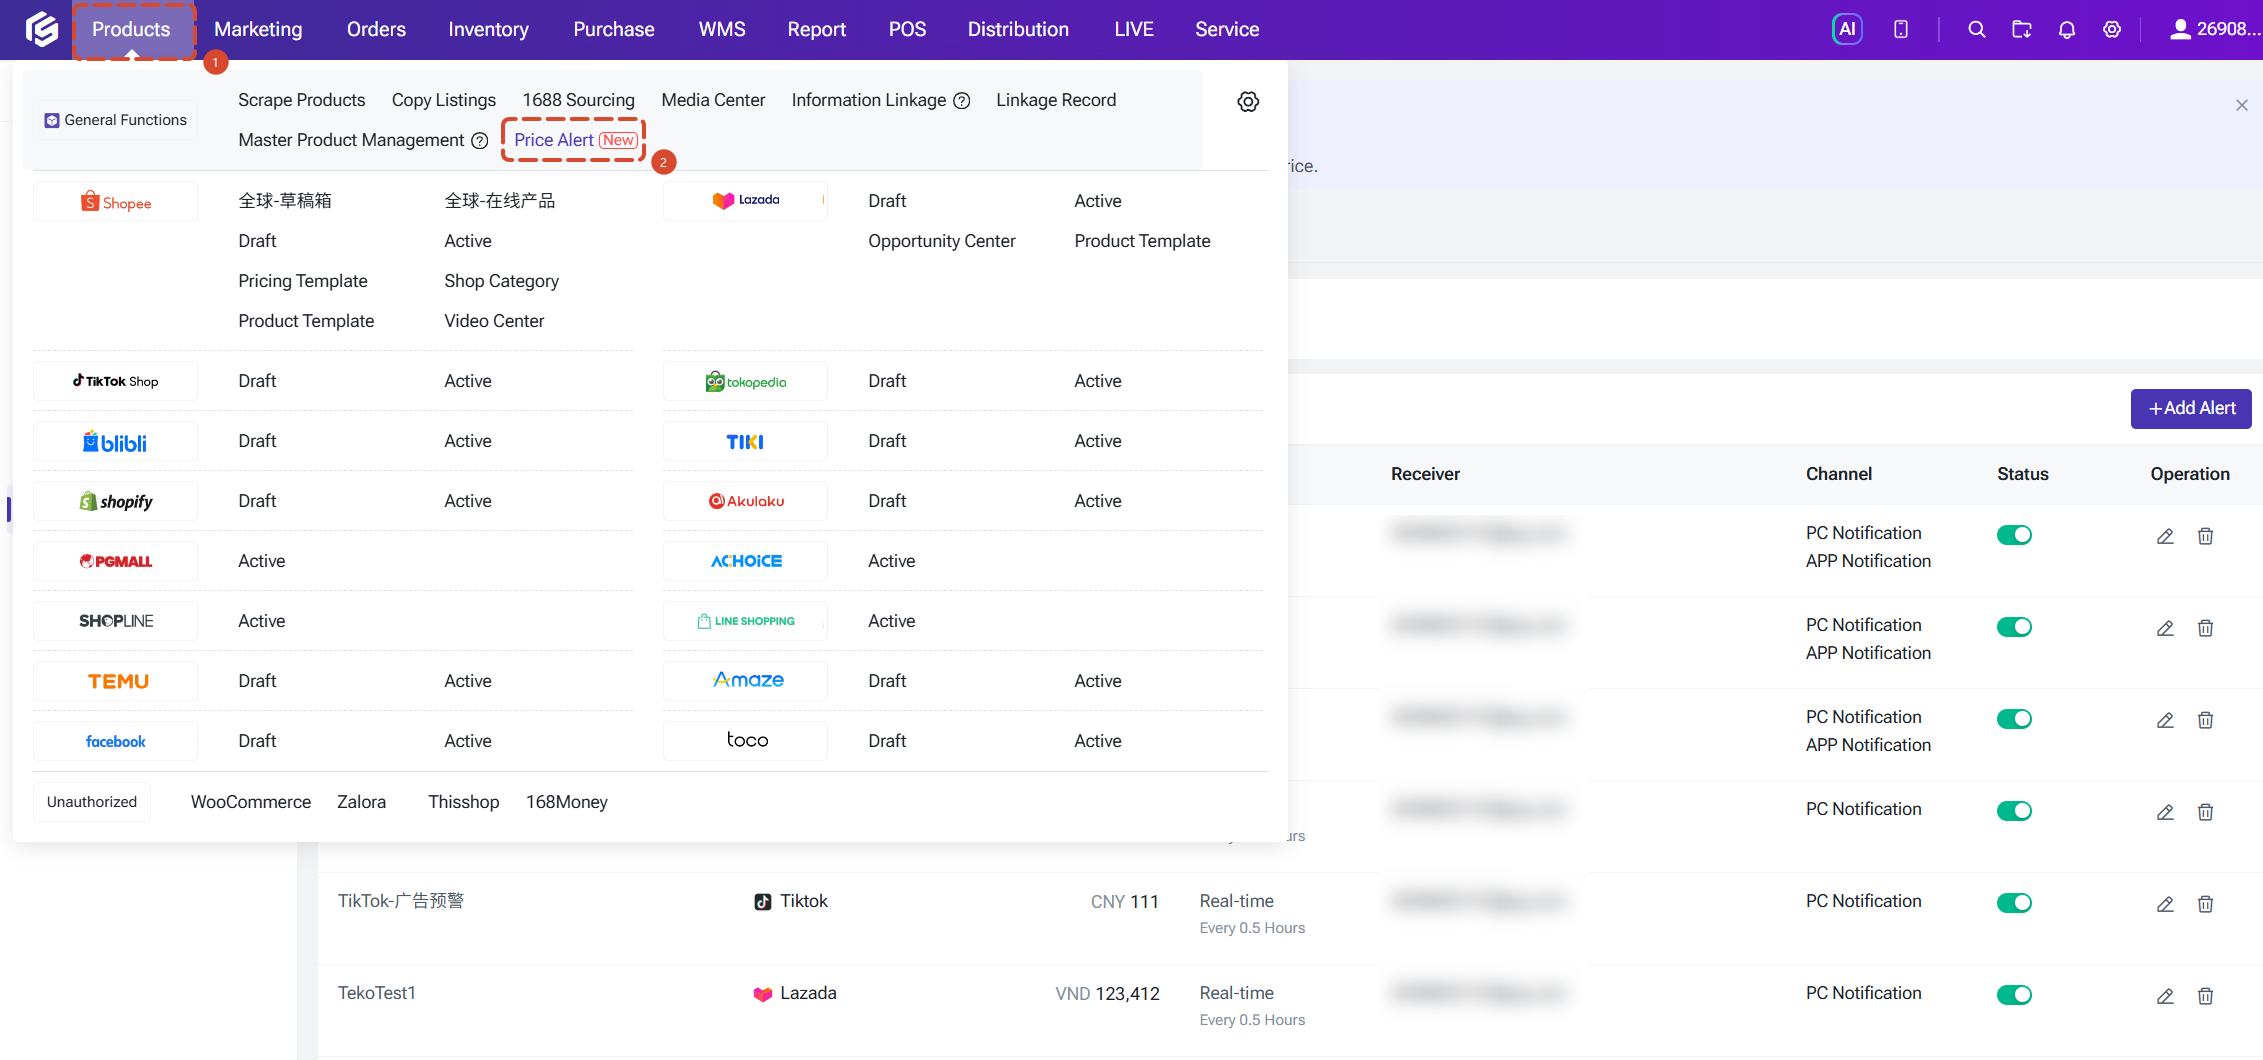Toggle the second alert's status switch

[x=2014, y=627]
